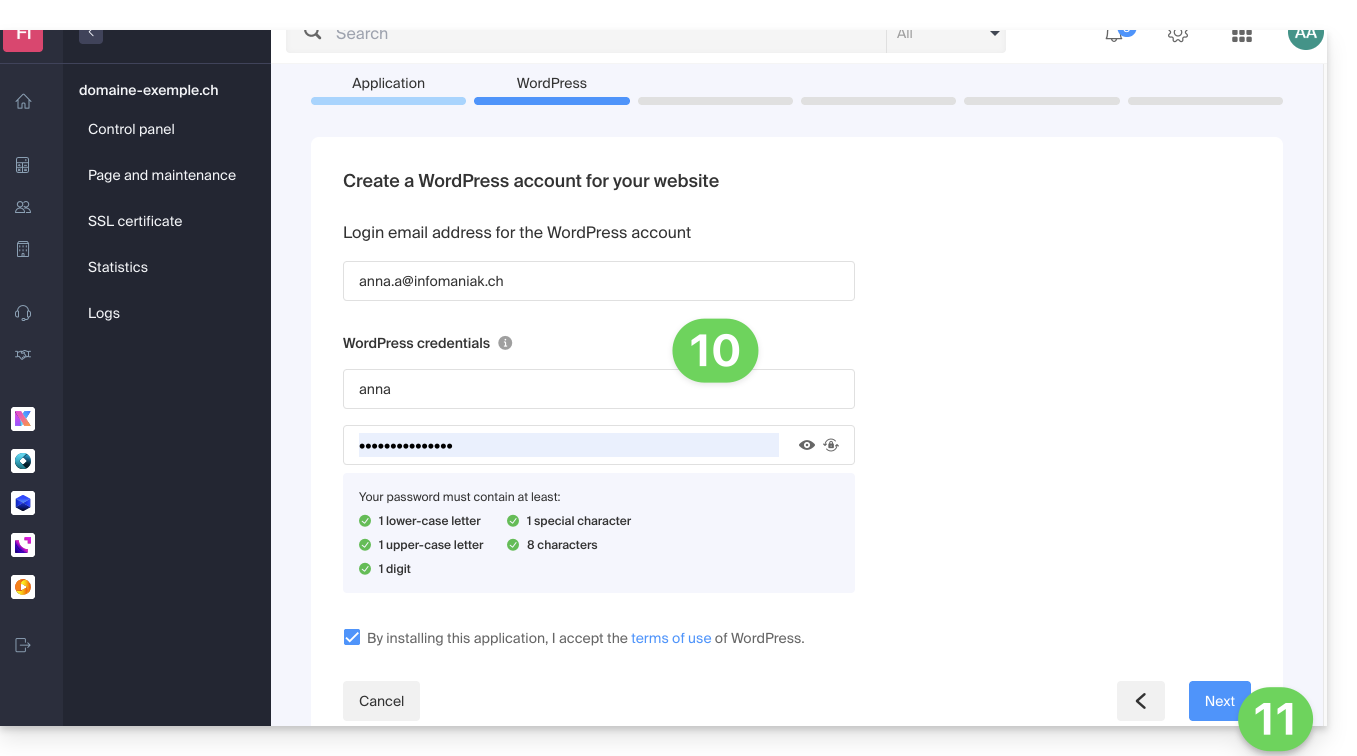Click the logout icon at sidebar bottom

23,645
